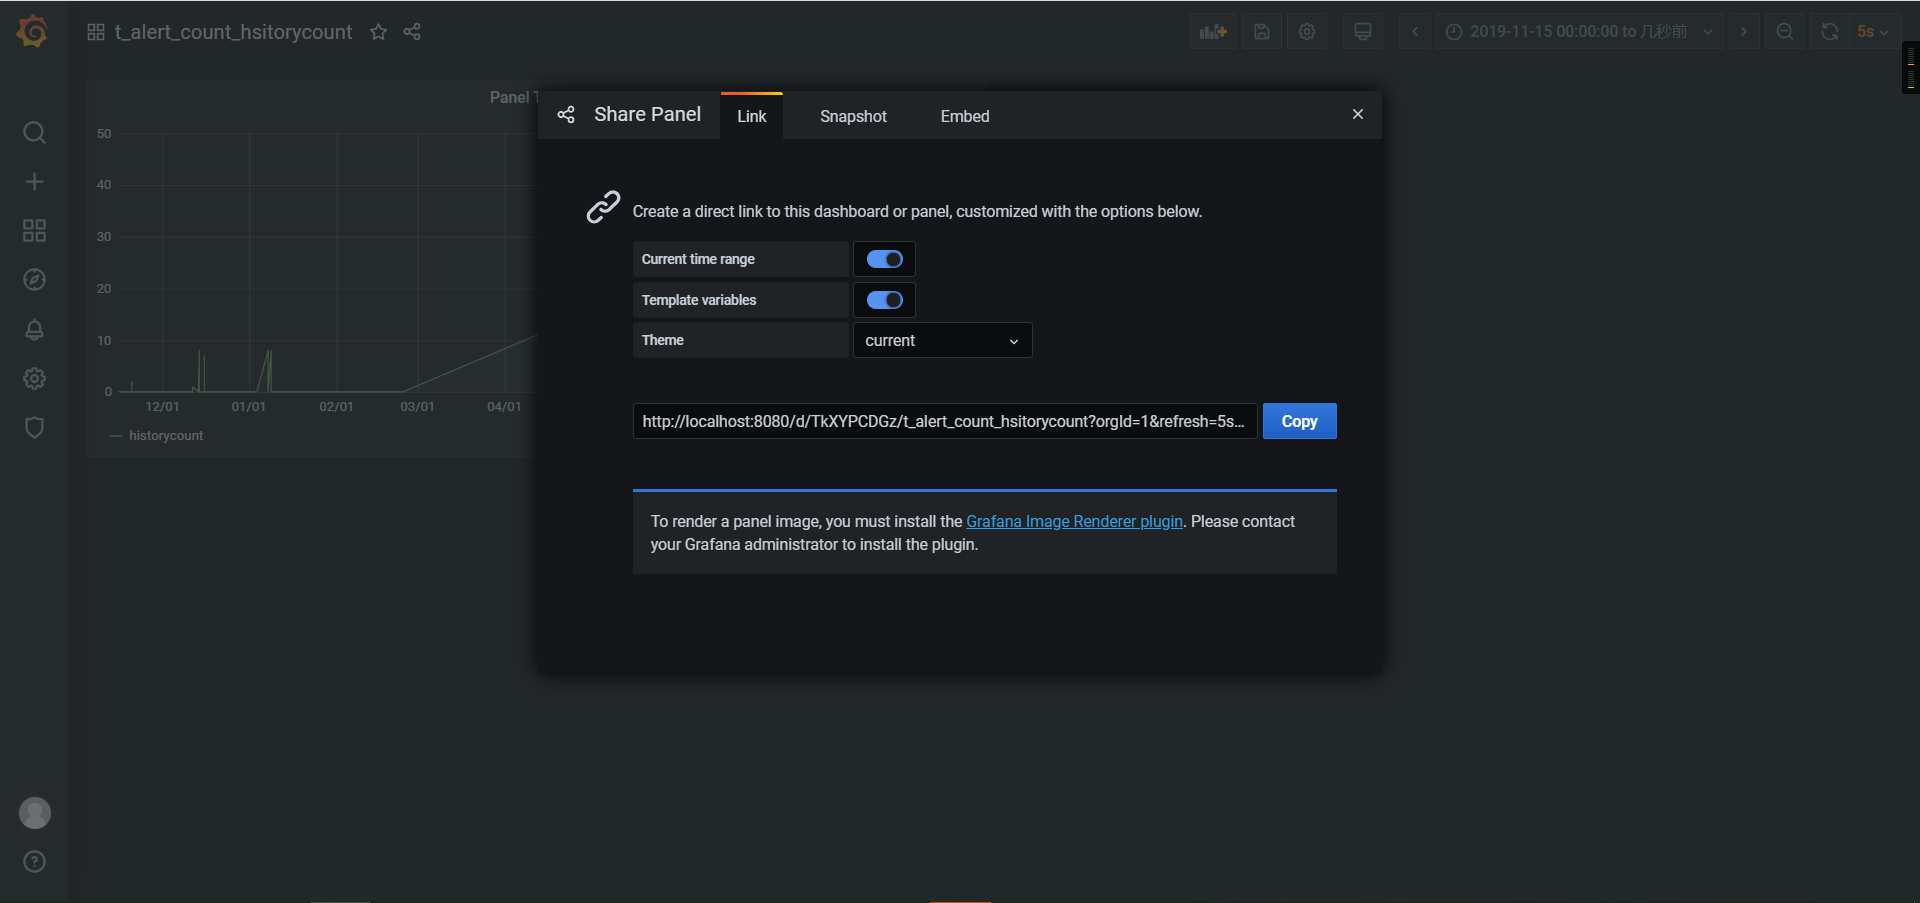Save the dashboard
This screenshot has height=903, width=1920.
pos(1260,31)
